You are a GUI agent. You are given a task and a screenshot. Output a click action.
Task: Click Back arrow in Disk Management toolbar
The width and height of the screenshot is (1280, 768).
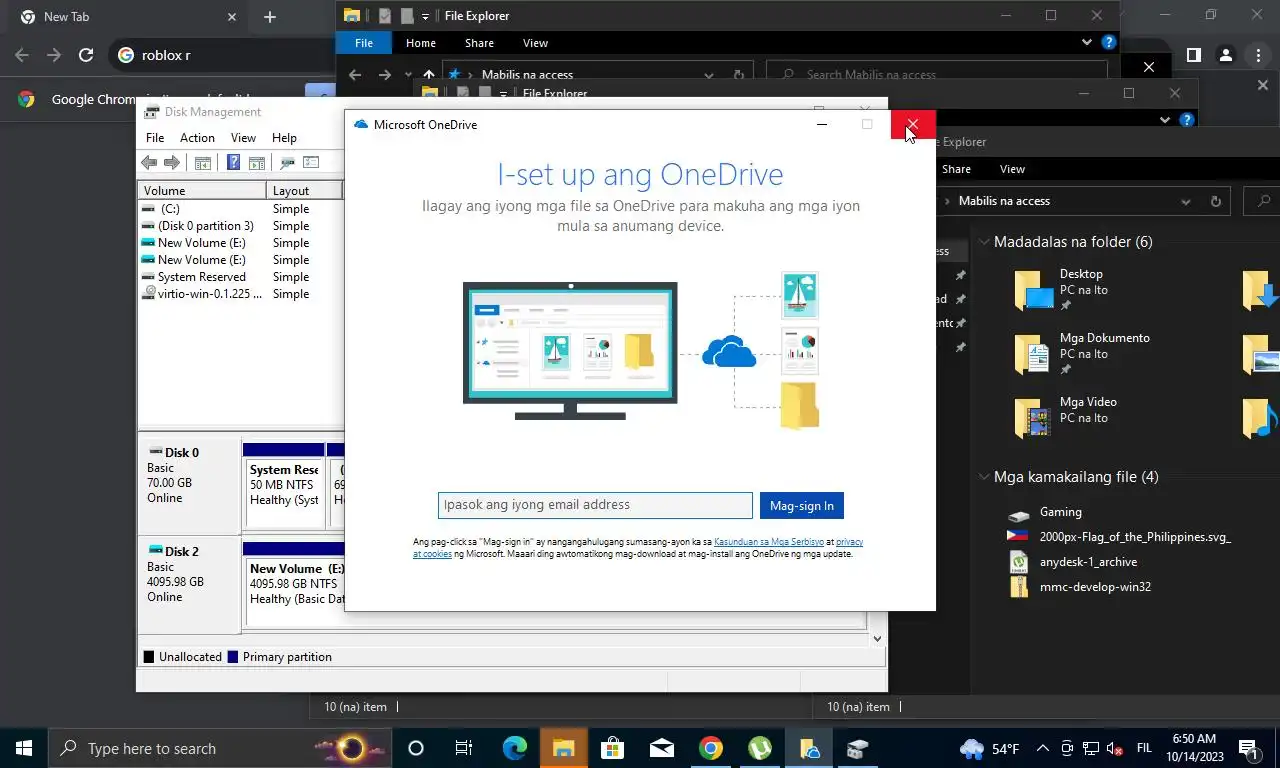click(x=149, y=163)
